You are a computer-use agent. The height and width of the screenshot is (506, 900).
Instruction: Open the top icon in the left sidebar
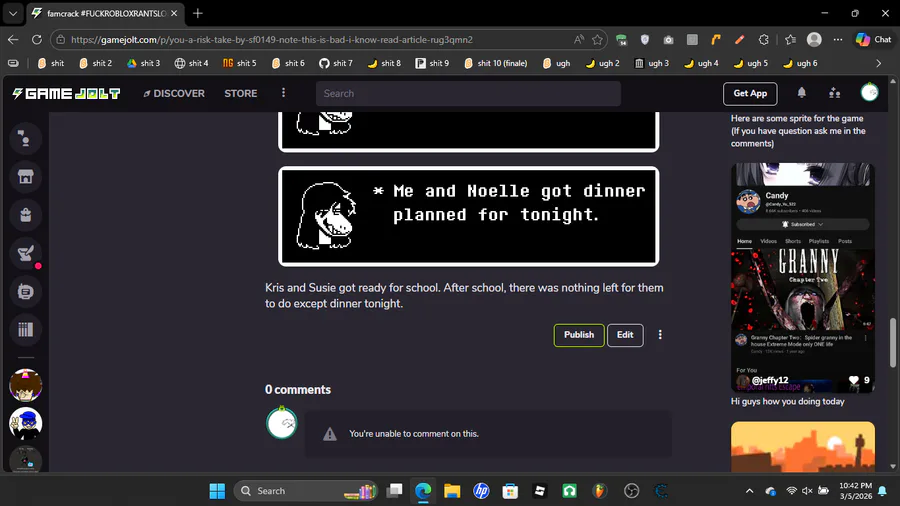25,138
